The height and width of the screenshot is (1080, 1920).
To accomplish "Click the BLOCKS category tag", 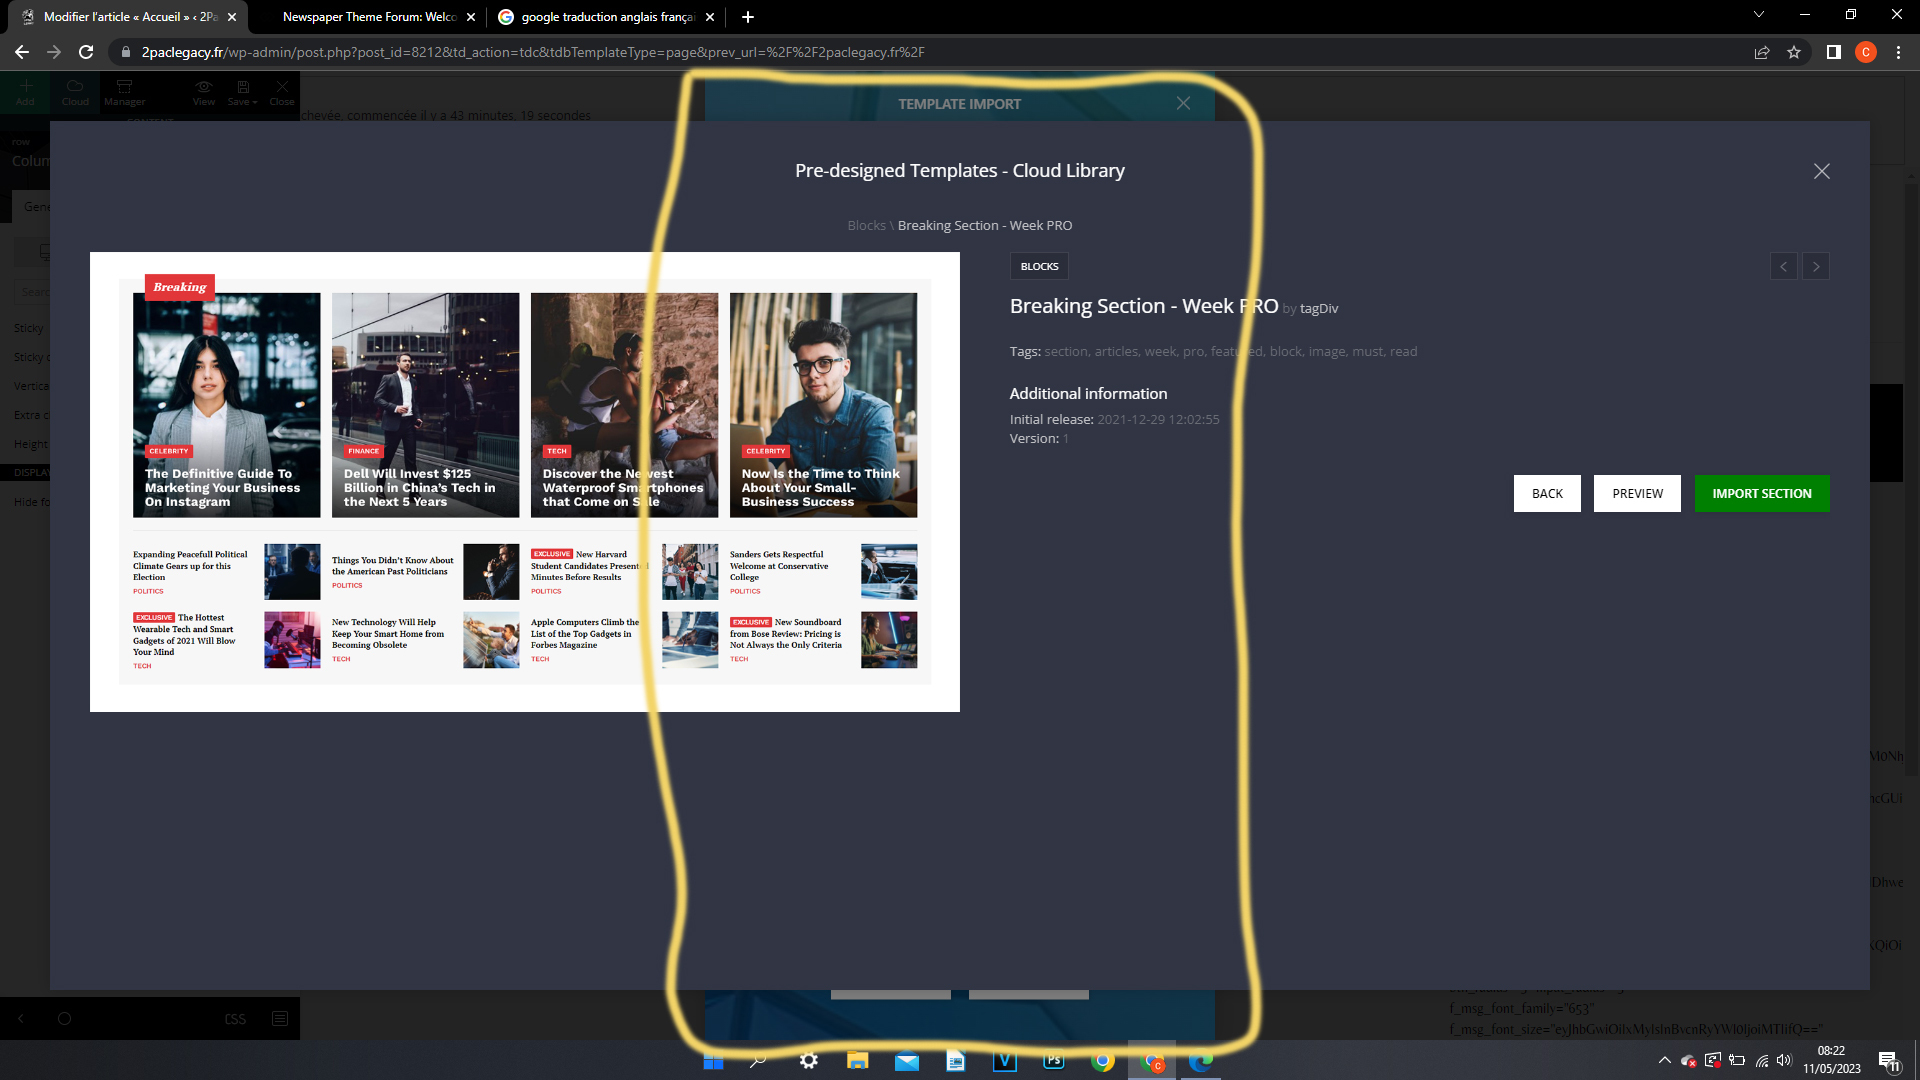I will coord(1039,266).
